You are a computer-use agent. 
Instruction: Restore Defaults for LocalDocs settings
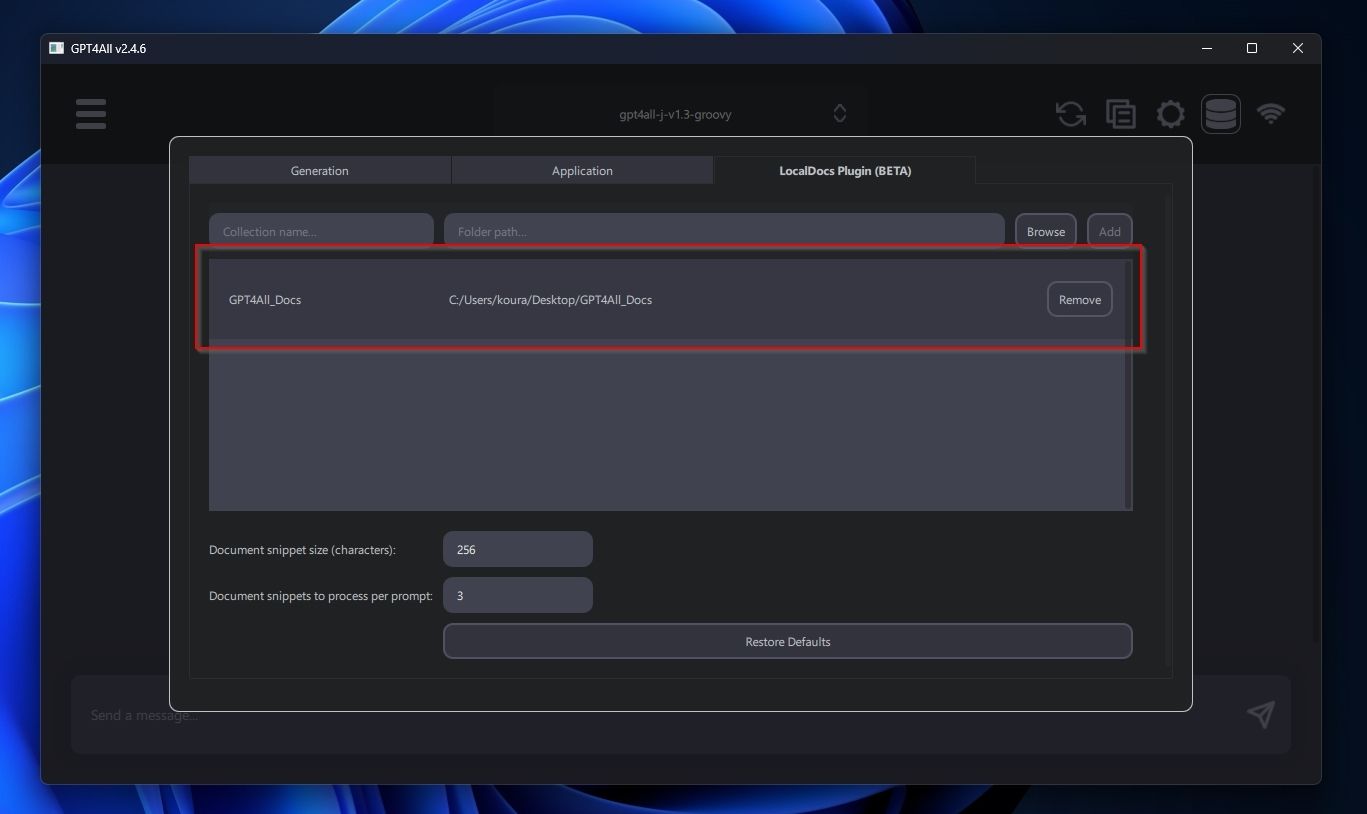787,641
